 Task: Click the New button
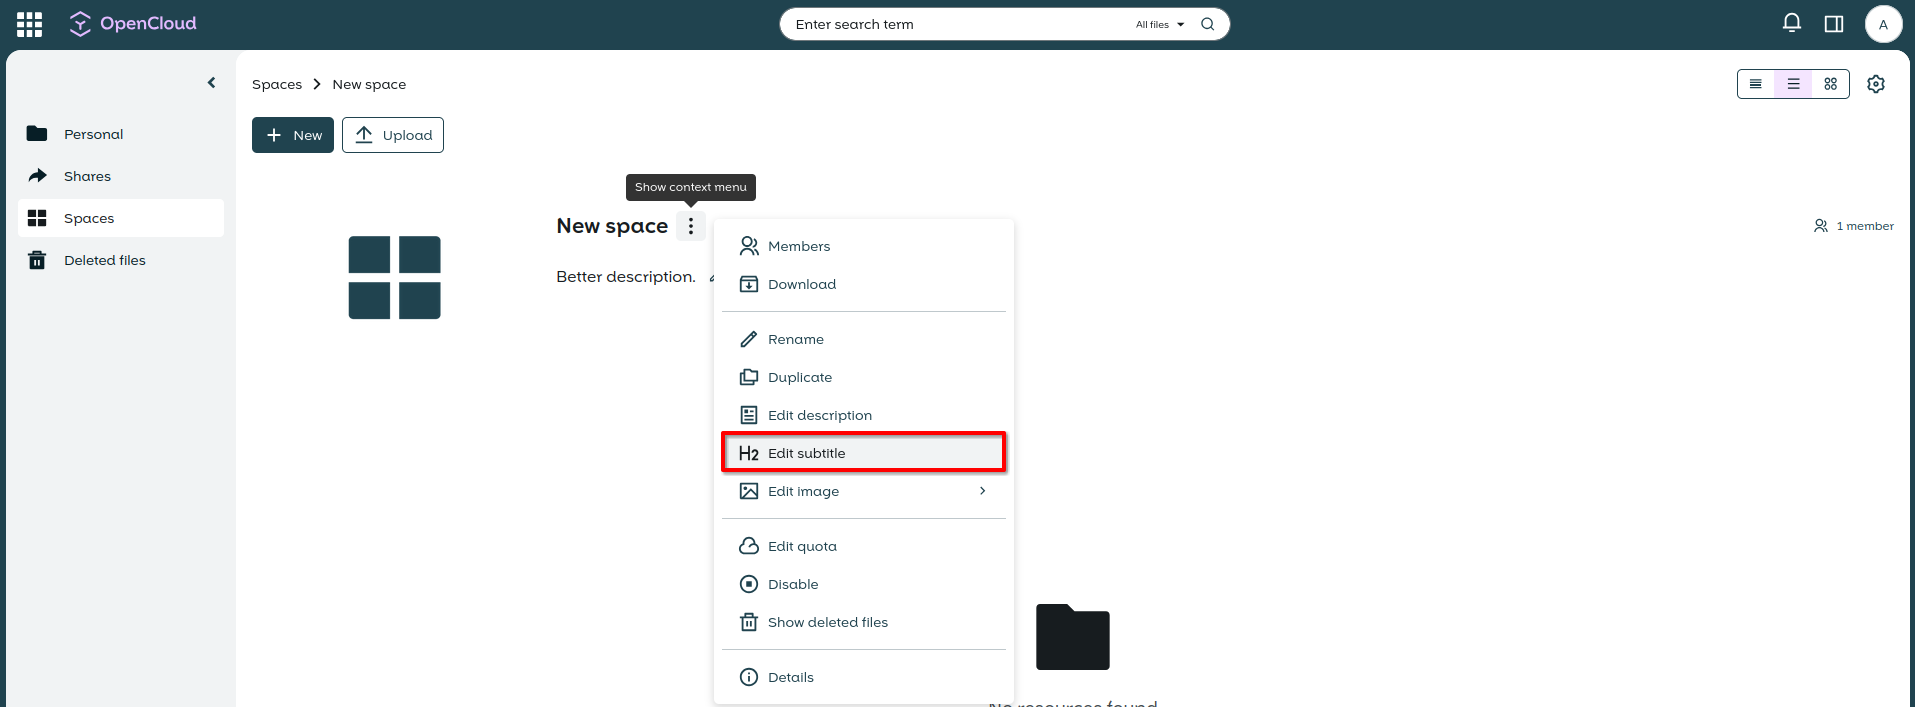click(x=293, y=135)
